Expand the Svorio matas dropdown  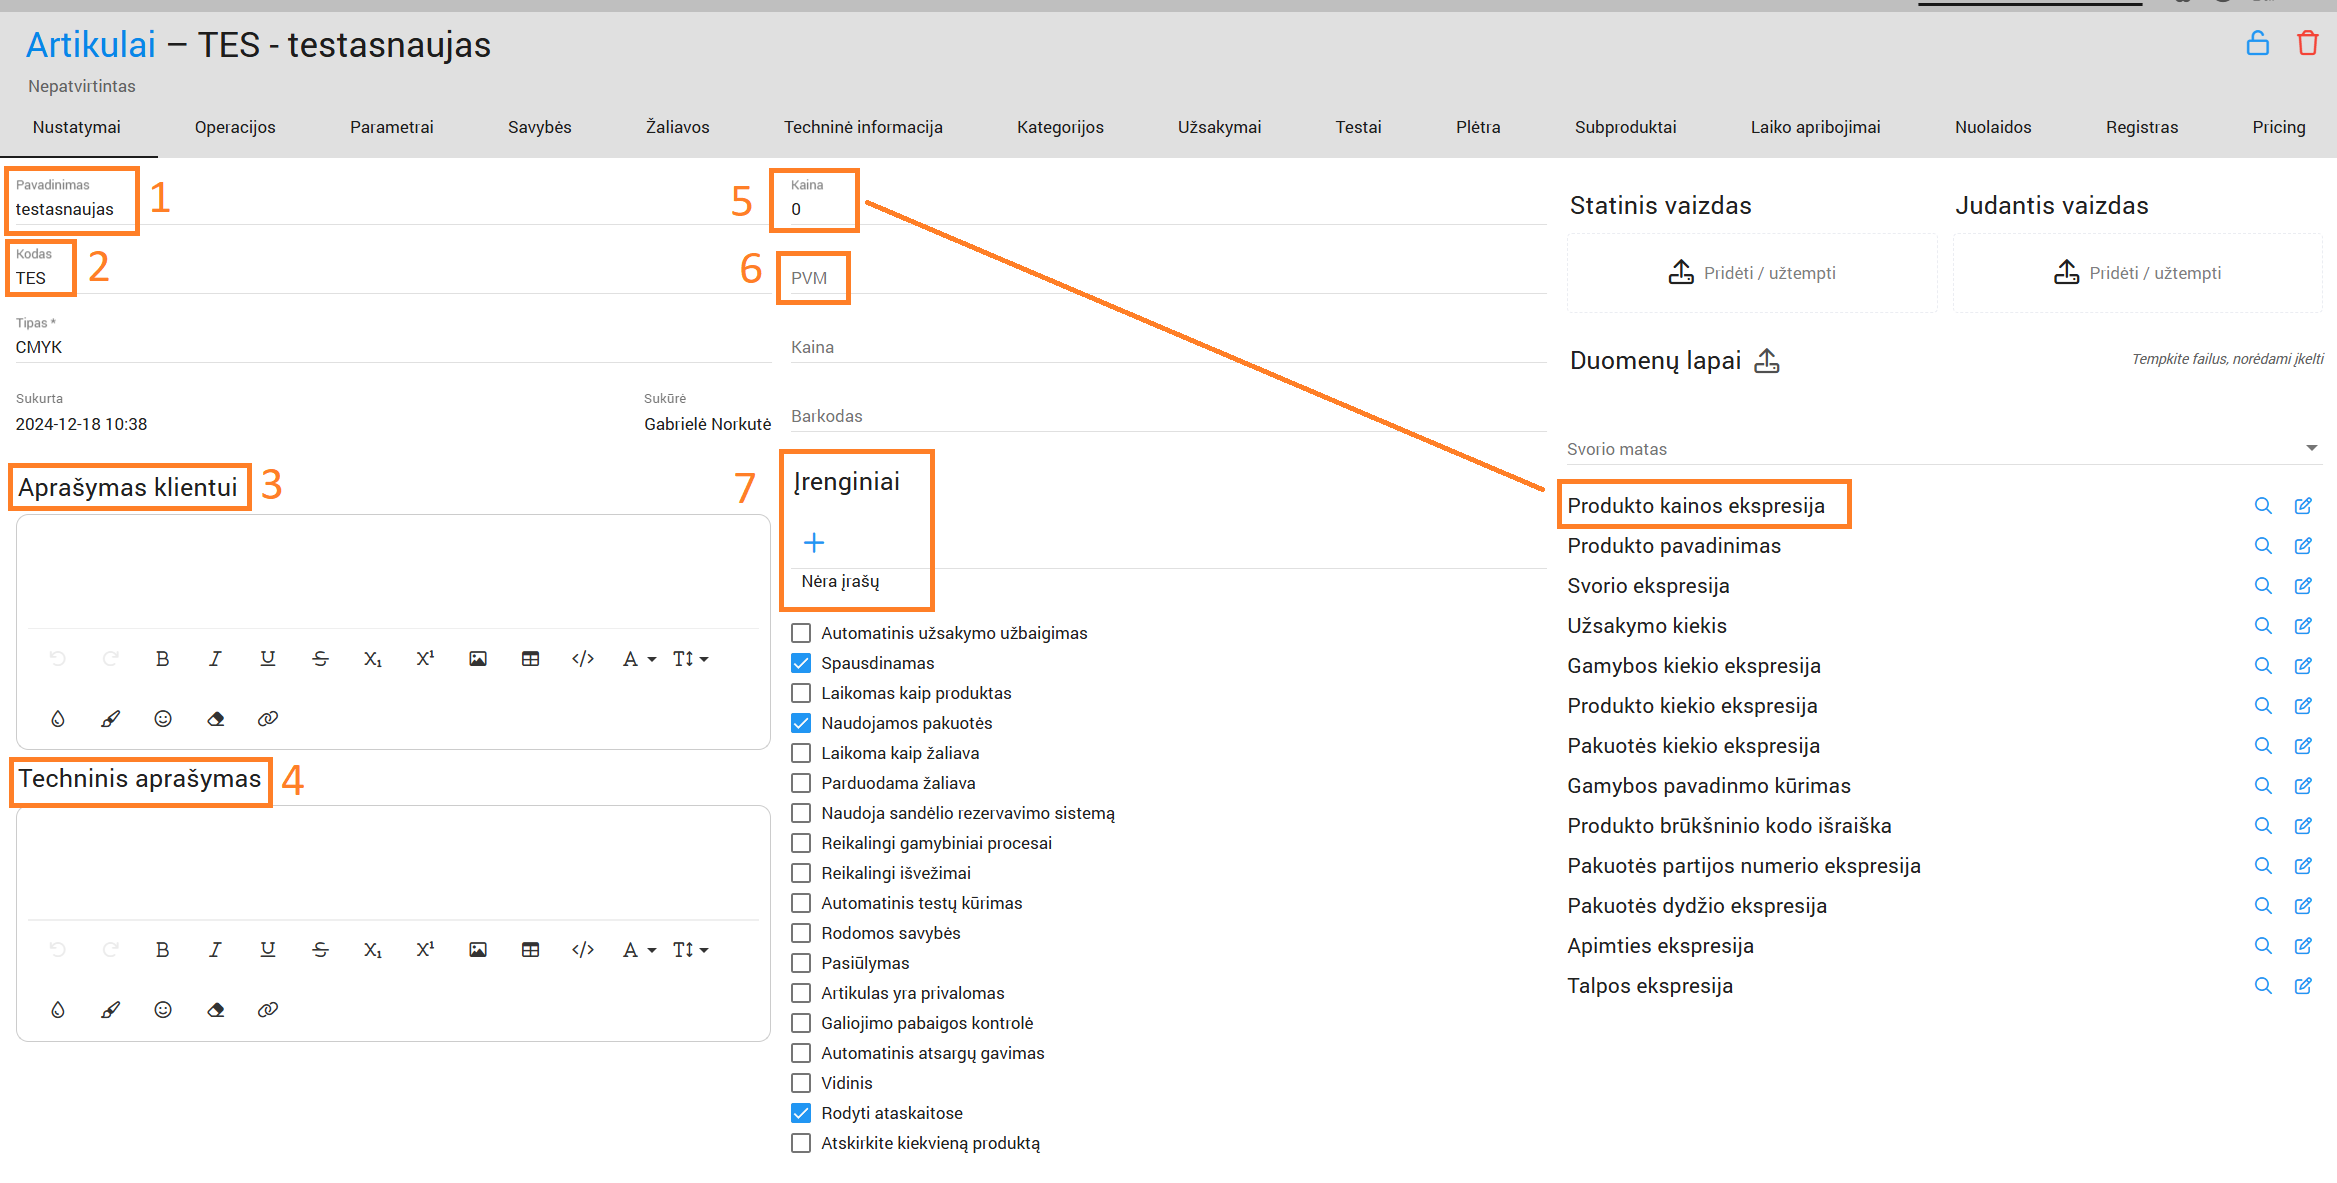(x=2311, y=448)
